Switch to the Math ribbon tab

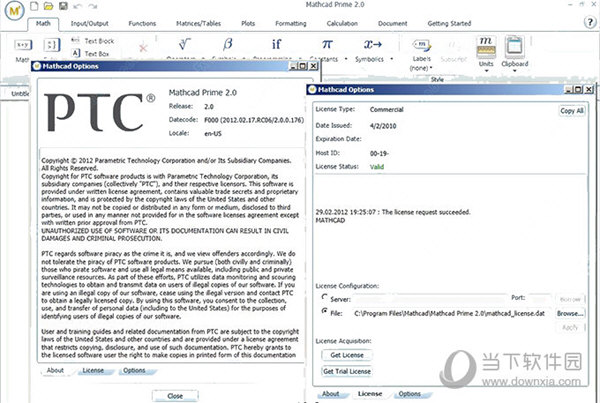click(x=43, y=23)
